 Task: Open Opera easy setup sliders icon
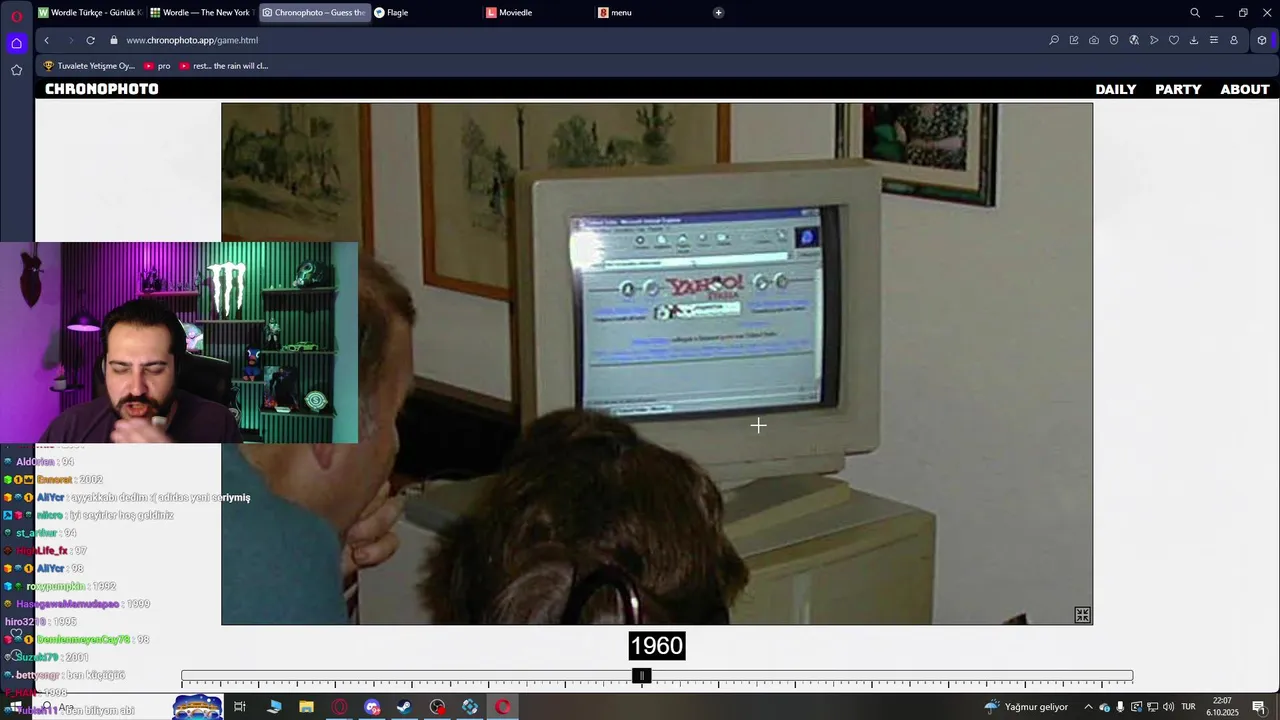click(x=1214, y=40)
